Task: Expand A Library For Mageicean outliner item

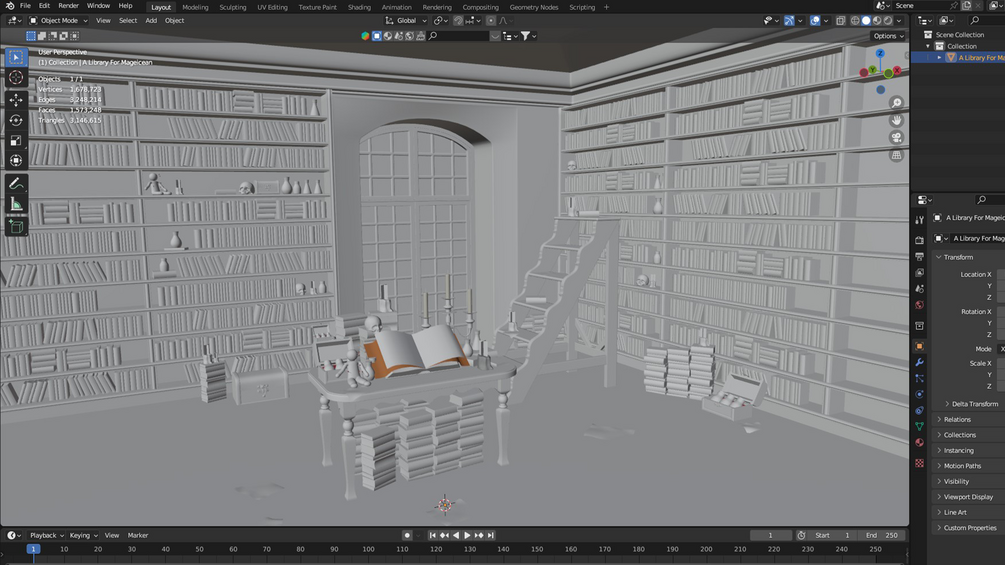Action: (940, 58)
